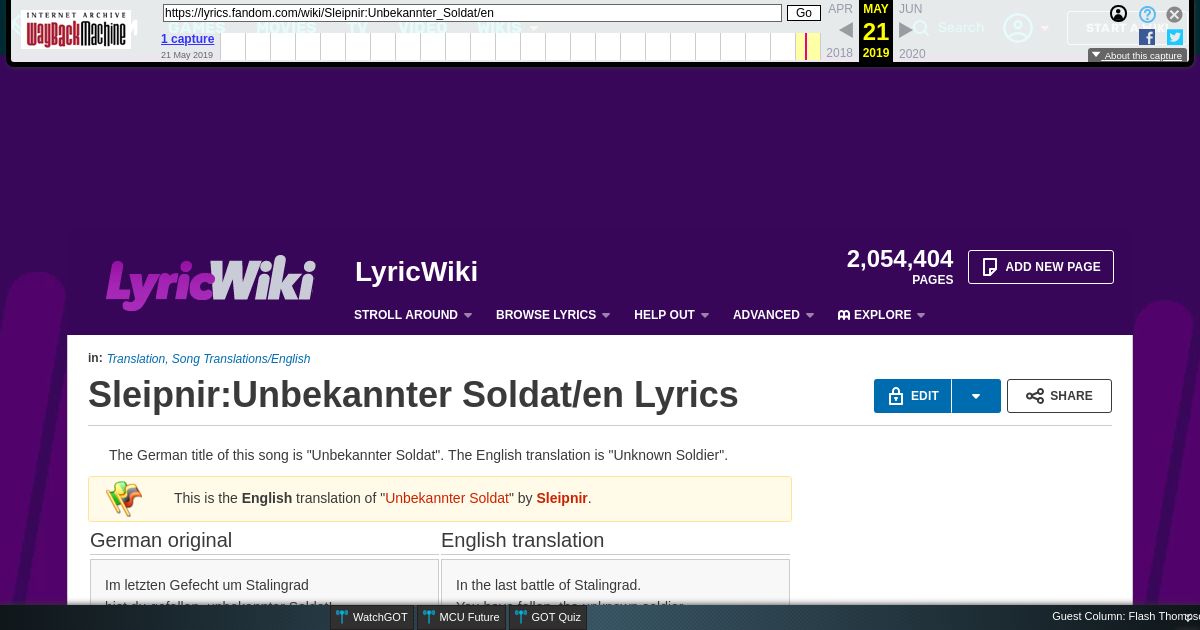Select year 2018 in Wayback timeline
Screen dimensions: 1200x630
point(840,53)
